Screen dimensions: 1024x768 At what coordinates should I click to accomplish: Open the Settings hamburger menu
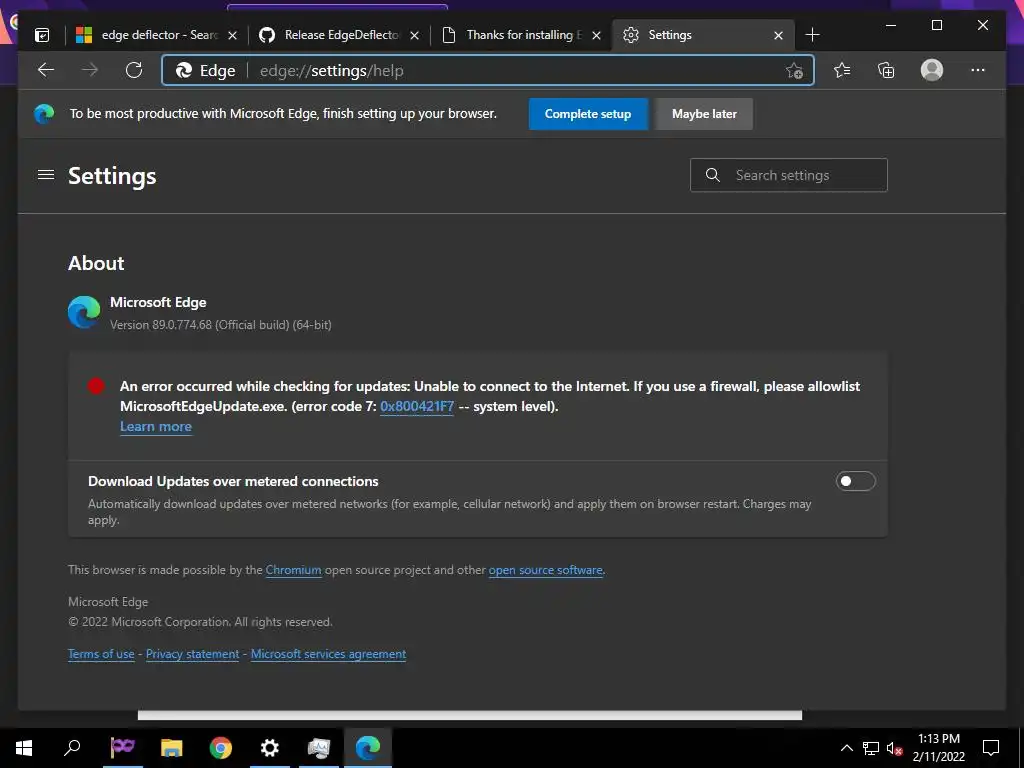(x=46, y=175)
